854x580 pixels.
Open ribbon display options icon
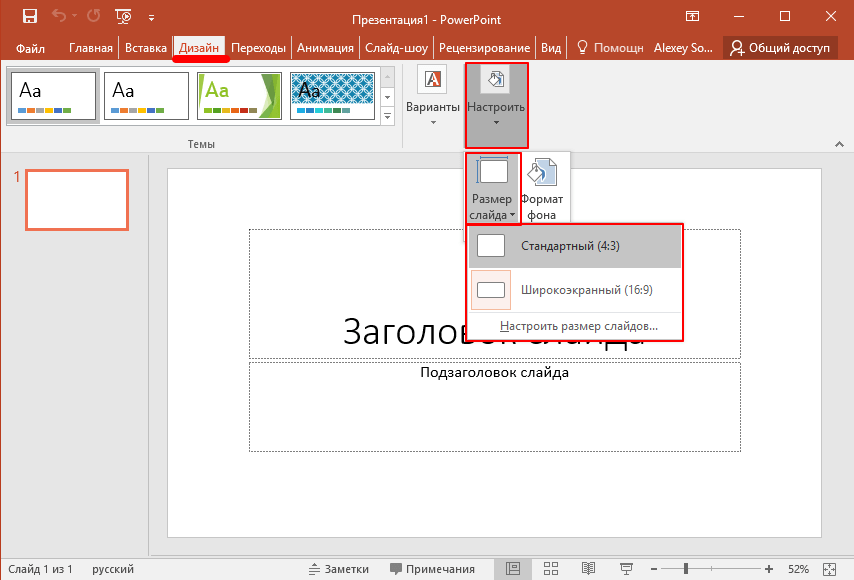coord(692,16)
